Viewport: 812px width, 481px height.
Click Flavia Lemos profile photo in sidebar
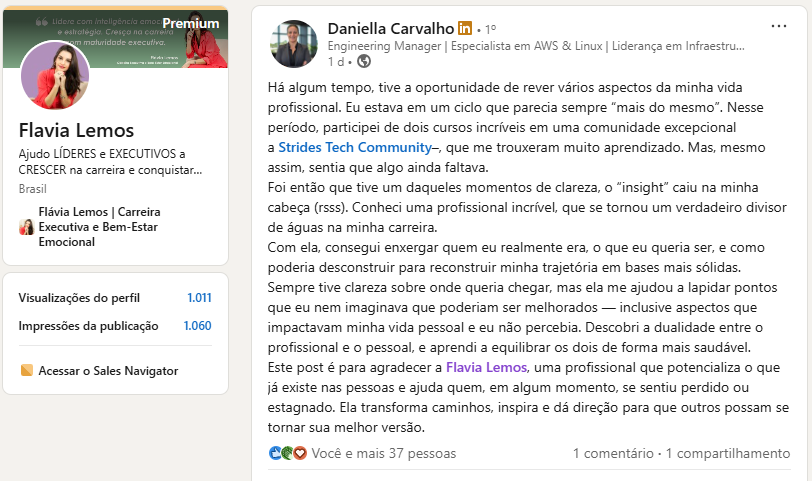tap(55, 76)
